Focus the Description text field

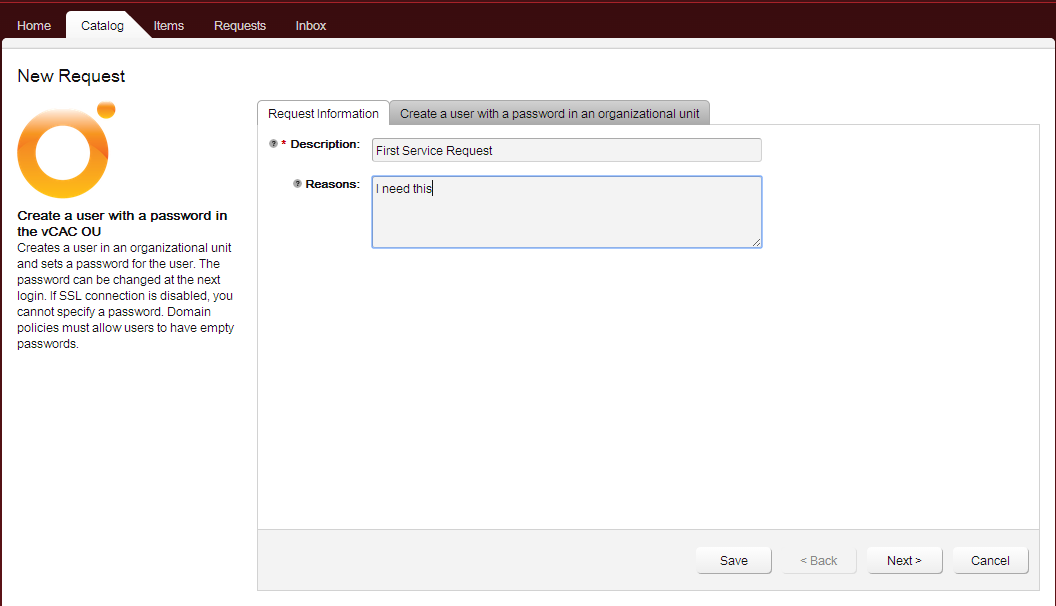point(566,150)
